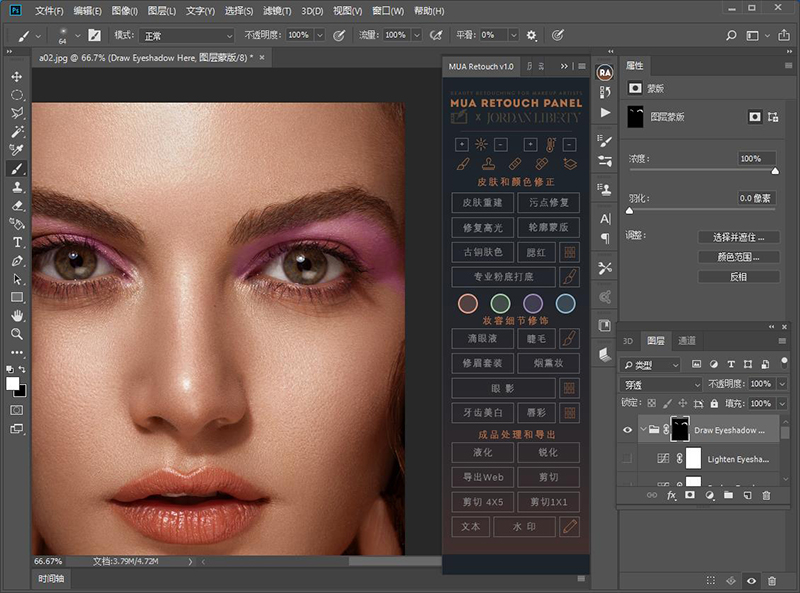Select the Eraser tool
This screenshot has height=593, width=800.
17,206
